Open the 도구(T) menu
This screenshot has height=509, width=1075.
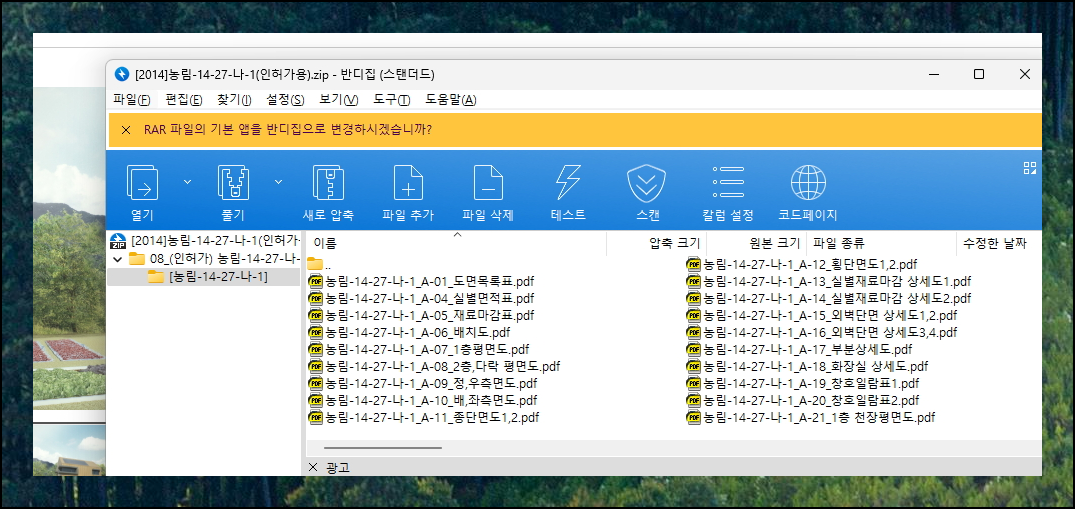pos(391,100)
